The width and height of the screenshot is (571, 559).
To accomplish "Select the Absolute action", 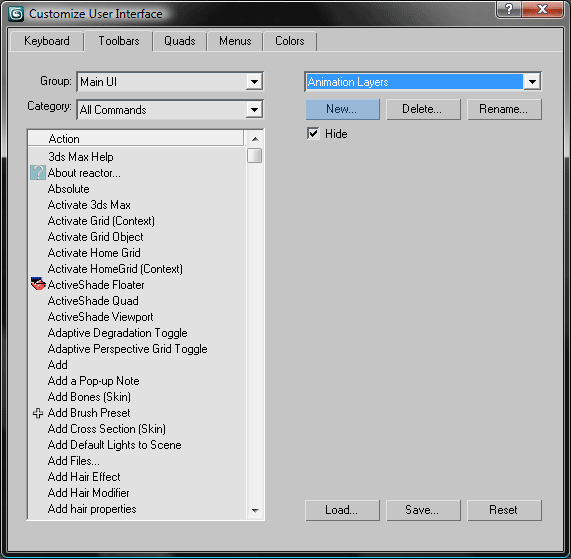I will coord(68,189).
